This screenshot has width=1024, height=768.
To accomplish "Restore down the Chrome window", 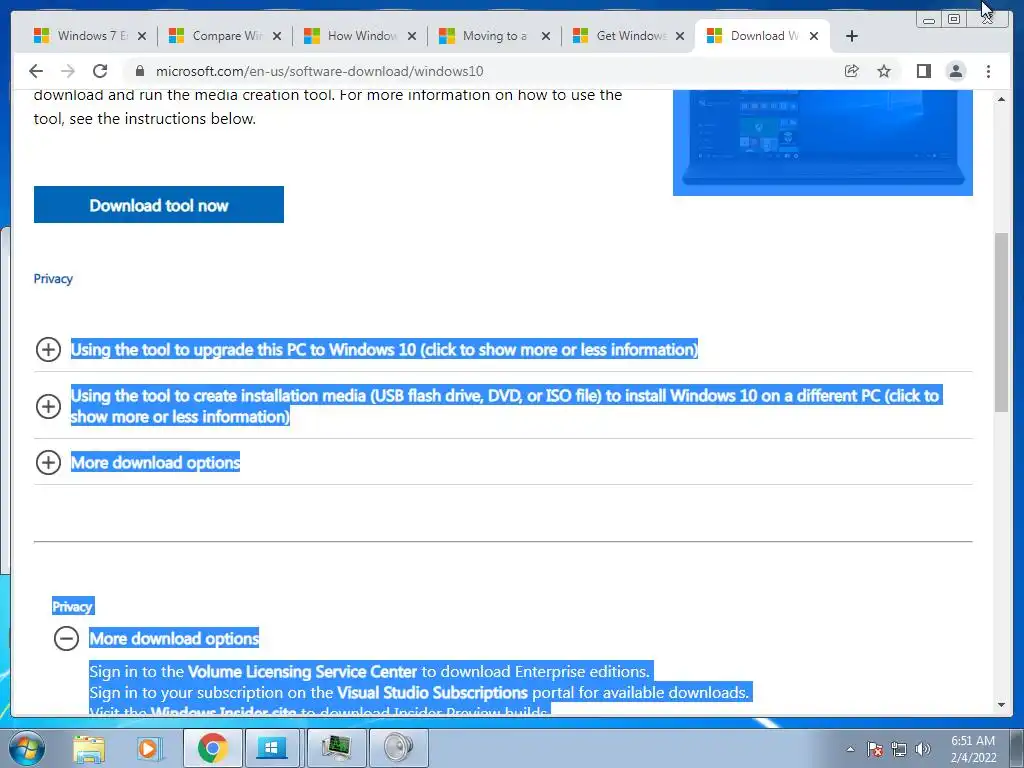I will (x=954, y=19).
